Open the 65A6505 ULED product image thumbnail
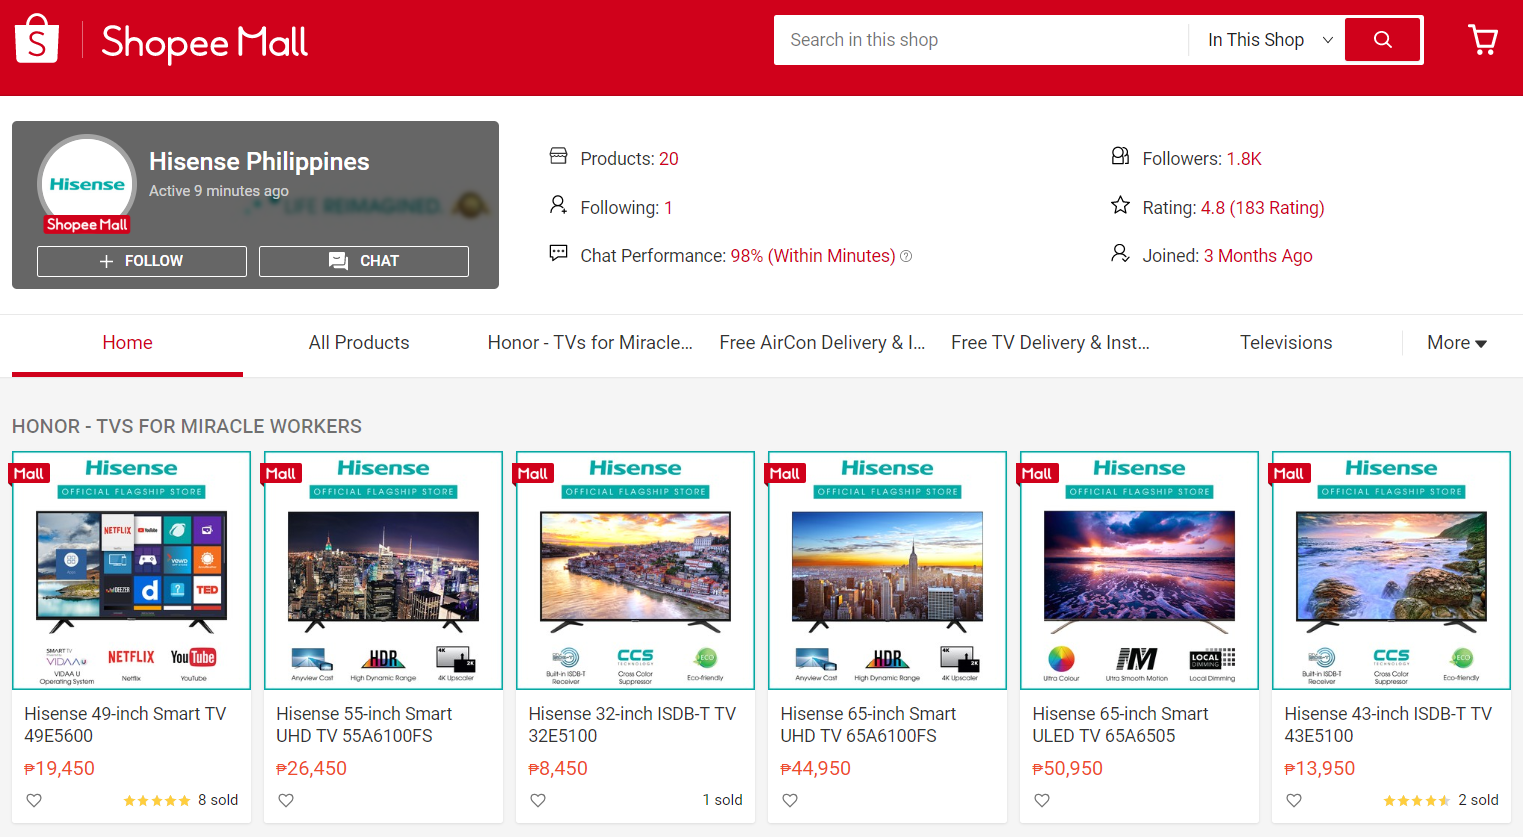1523x837 pixels. 1139,570
